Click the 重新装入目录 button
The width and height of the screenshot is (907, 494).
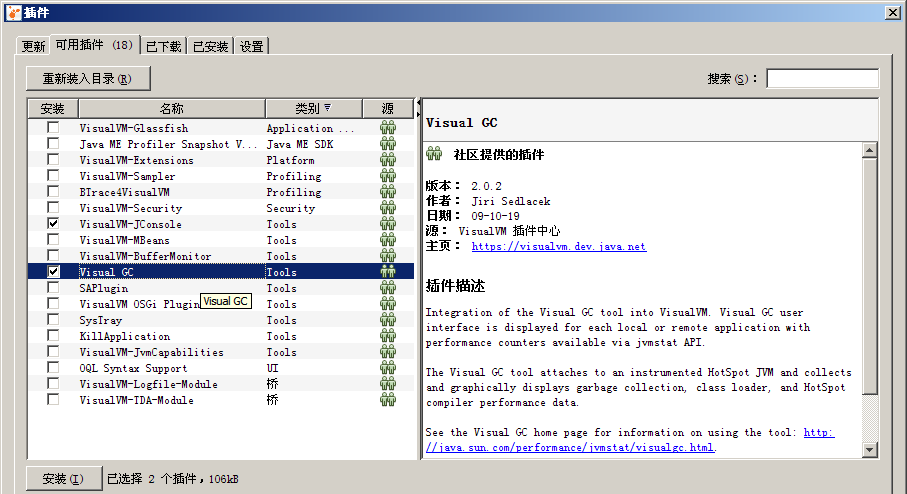click(x=88, y=78)
